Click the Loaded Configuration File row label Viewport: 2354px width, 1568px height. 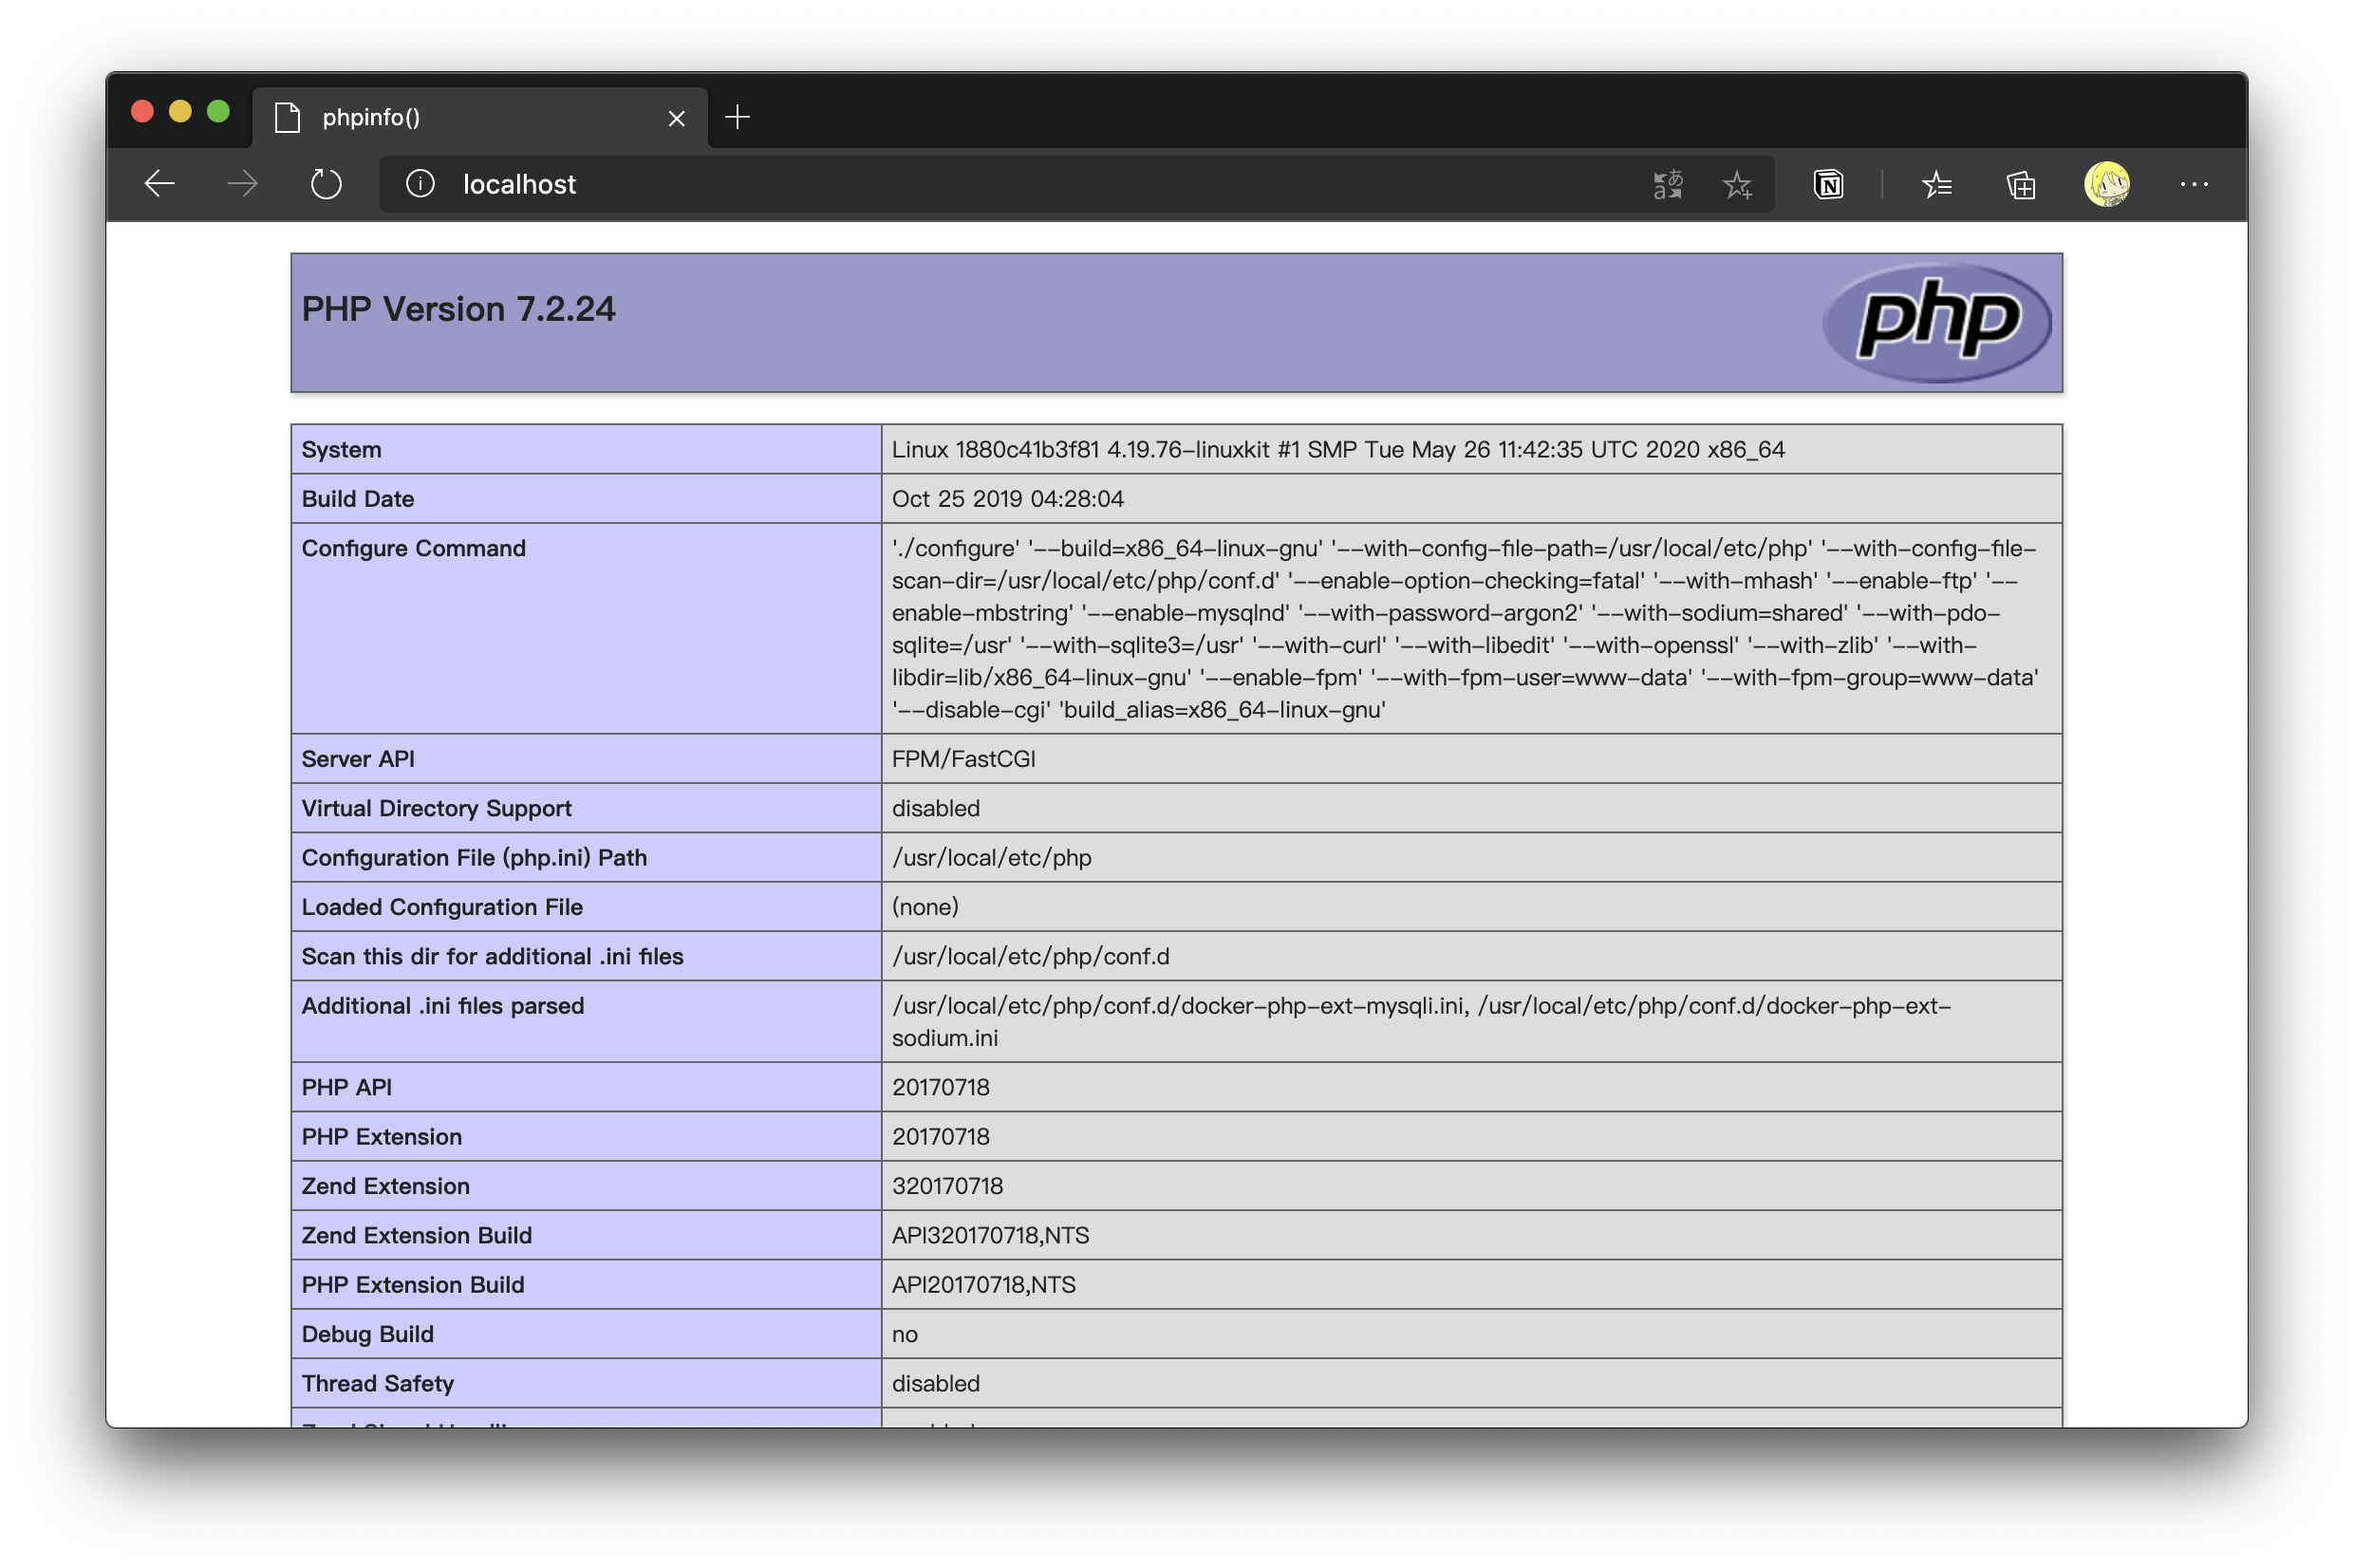(x=442, y=907)
